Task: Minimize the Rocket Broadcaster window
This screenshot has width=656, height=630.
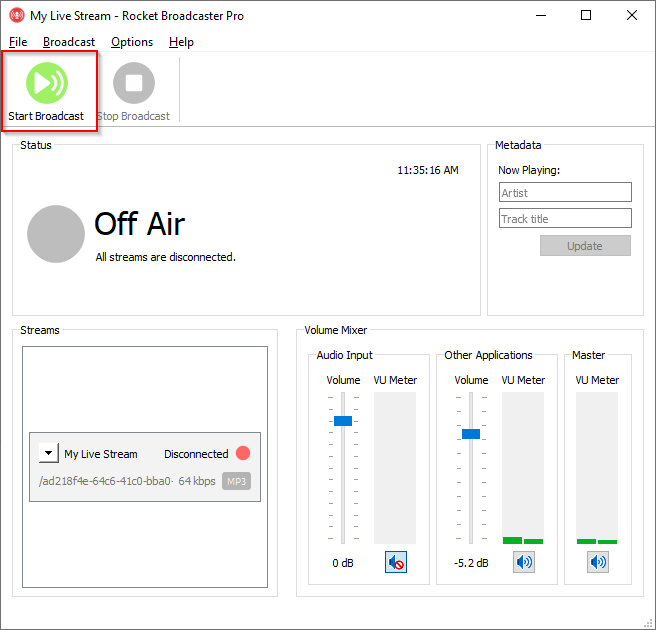Action: pos(541,15)
